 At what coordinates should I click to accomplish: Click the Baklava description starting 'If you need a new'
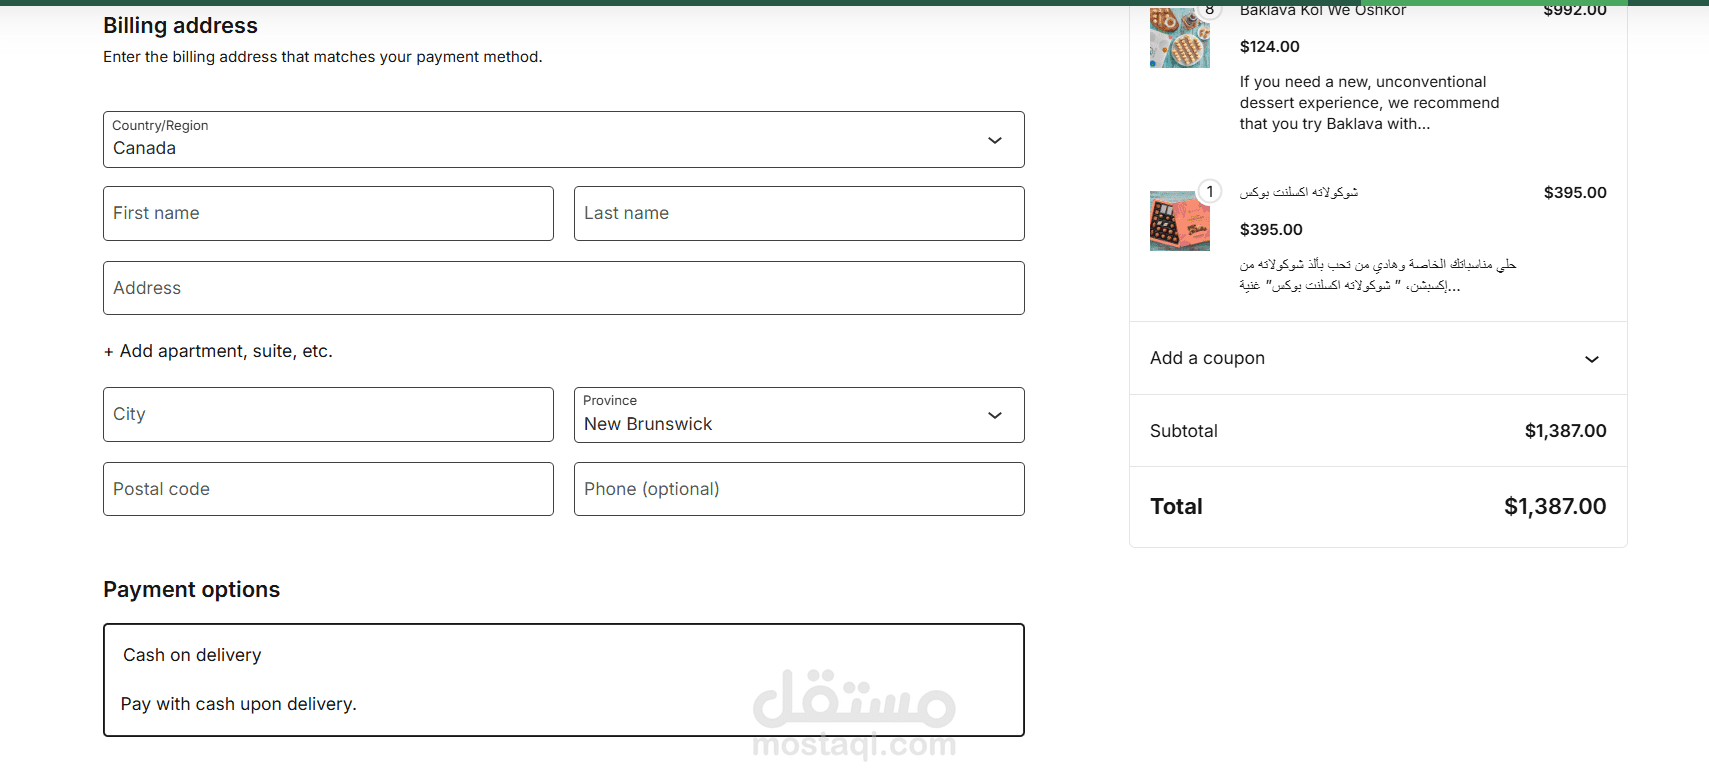pyautogui.click(x=1370, y=103)
